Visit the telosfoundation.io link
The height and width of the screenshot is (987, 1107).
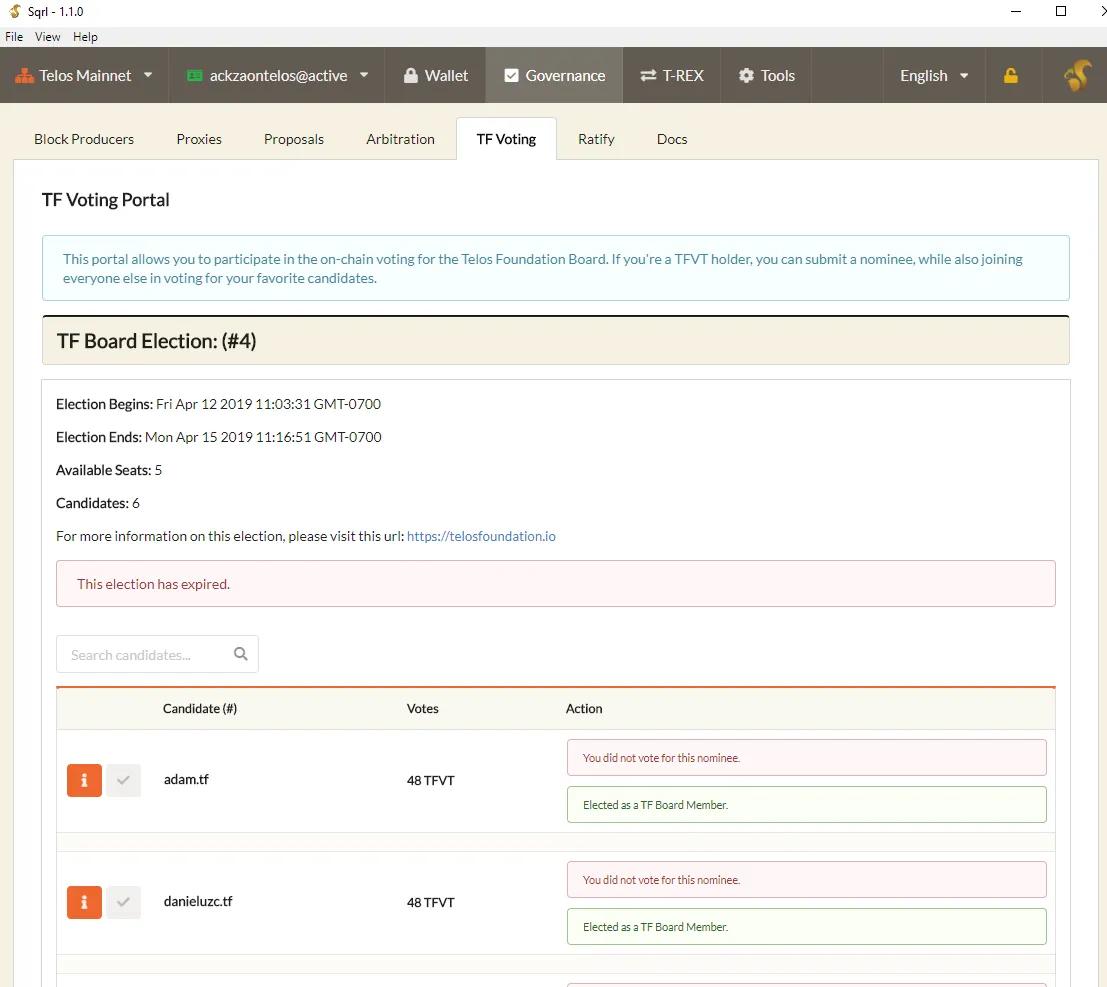point(481,536)
